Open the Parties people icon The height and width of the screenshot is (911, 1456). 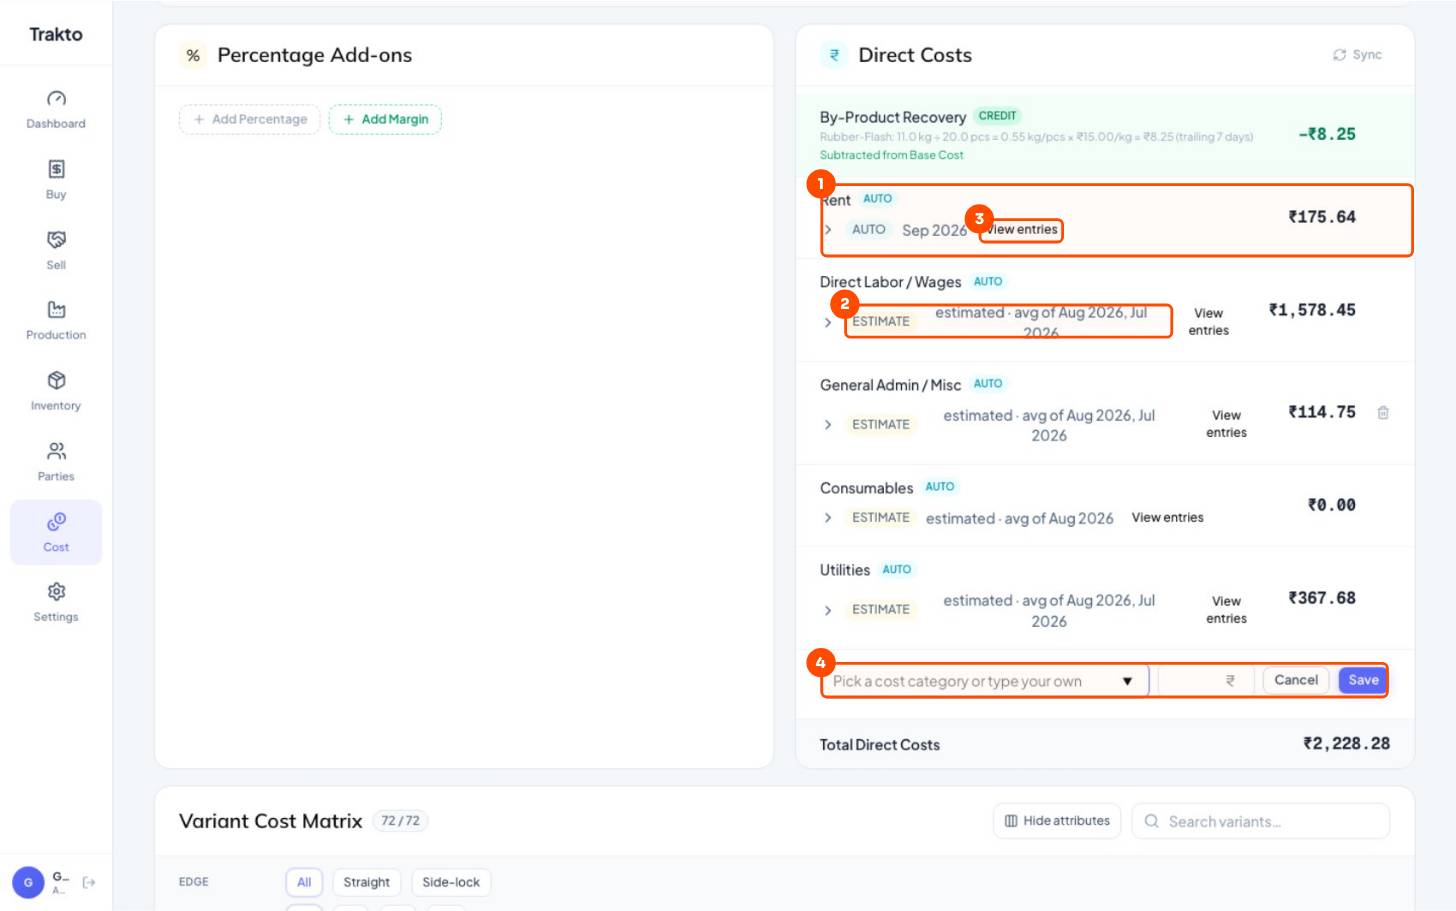pyautogui.click(x=56, y=450)
